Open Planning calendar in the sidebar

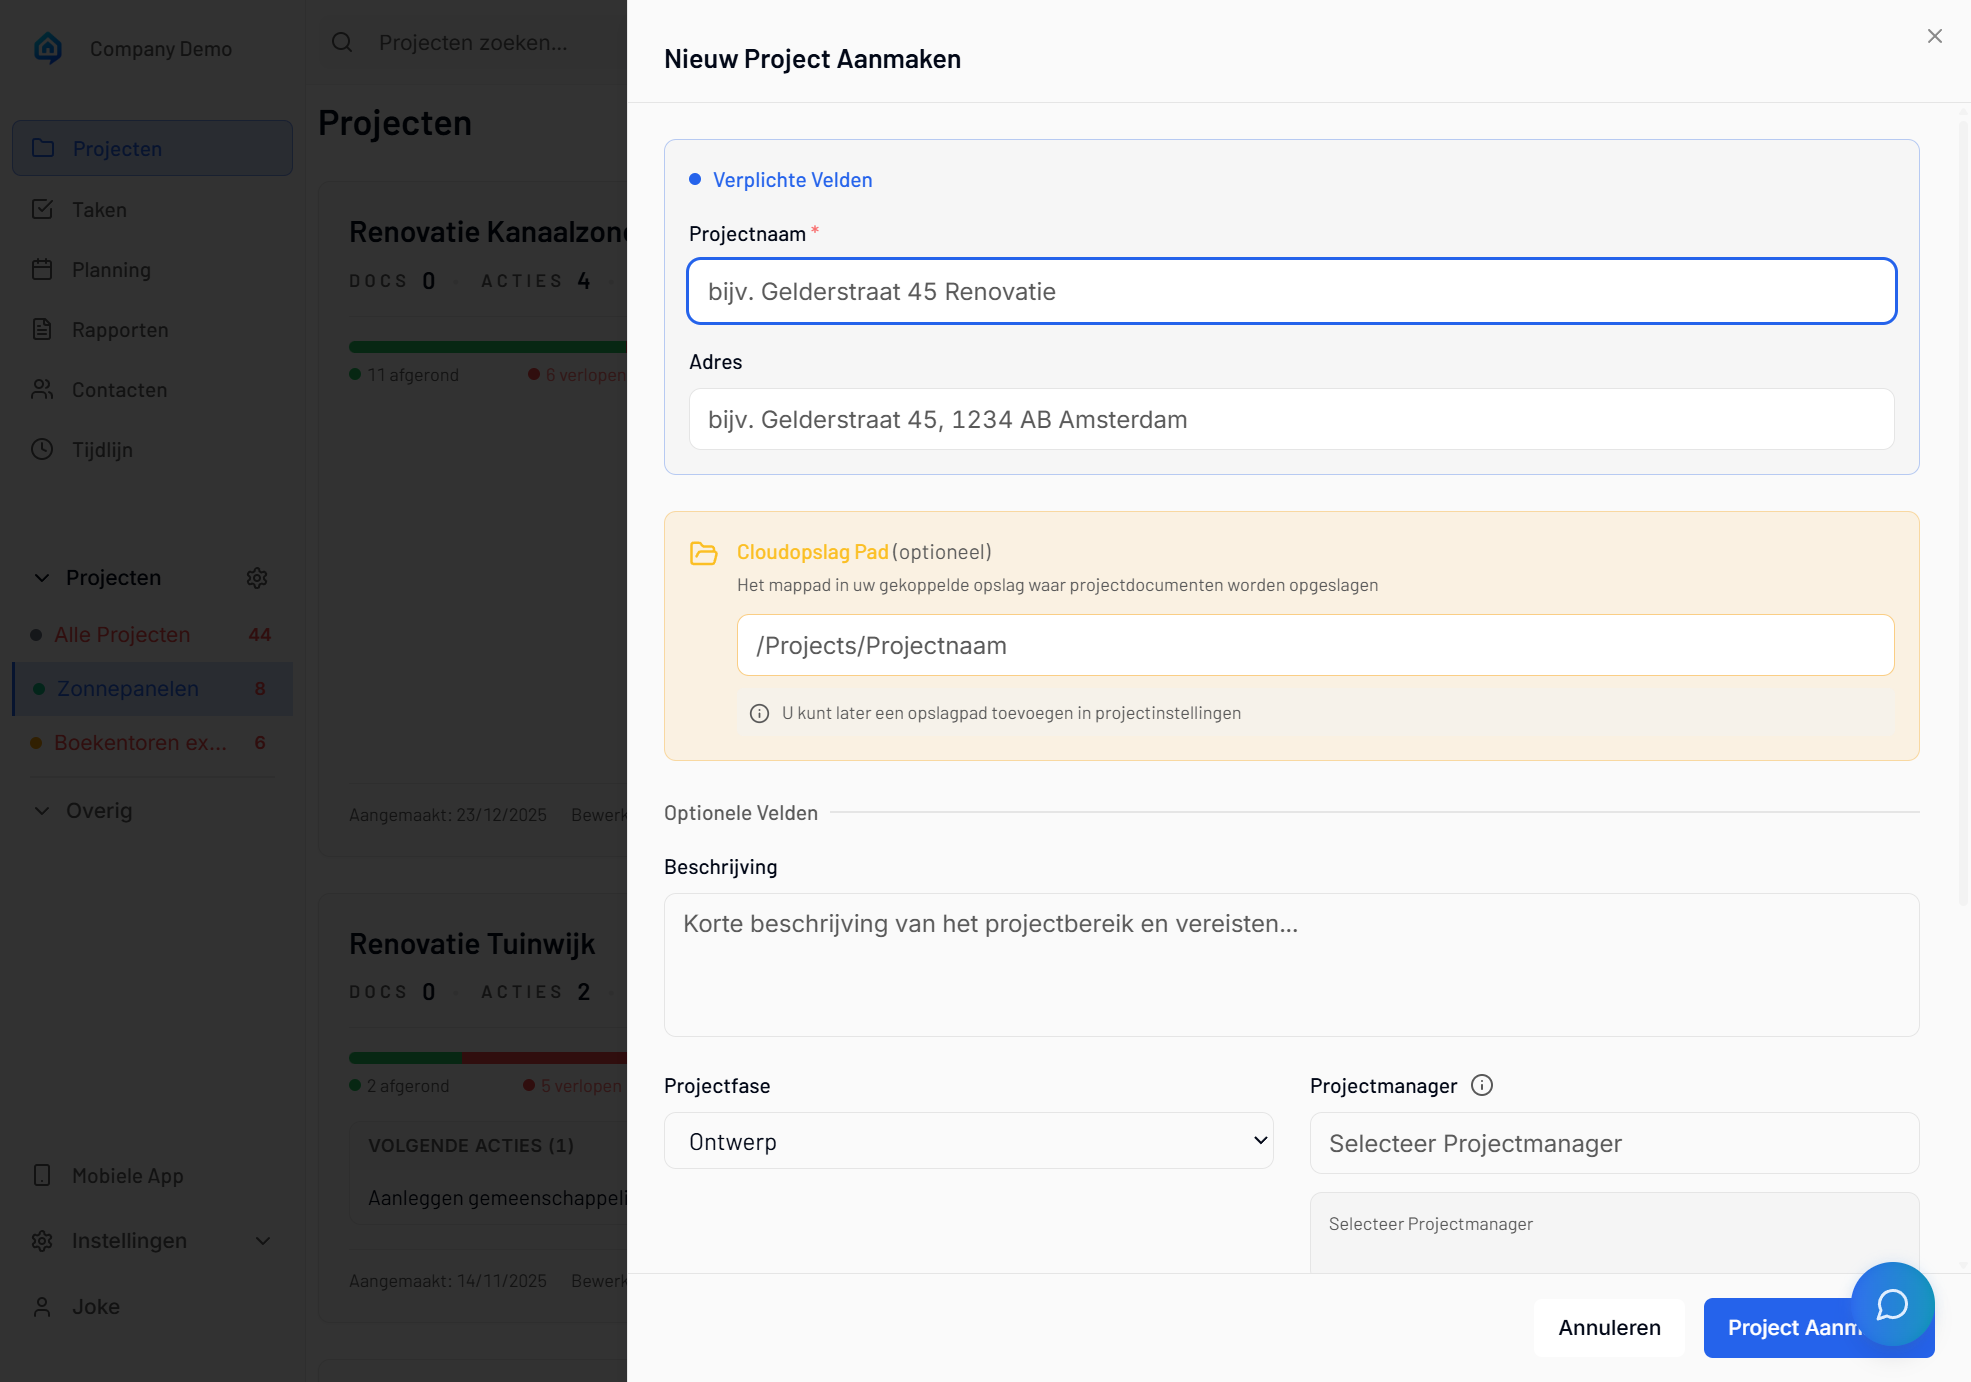pyautogui.click(x=111, y=270)
